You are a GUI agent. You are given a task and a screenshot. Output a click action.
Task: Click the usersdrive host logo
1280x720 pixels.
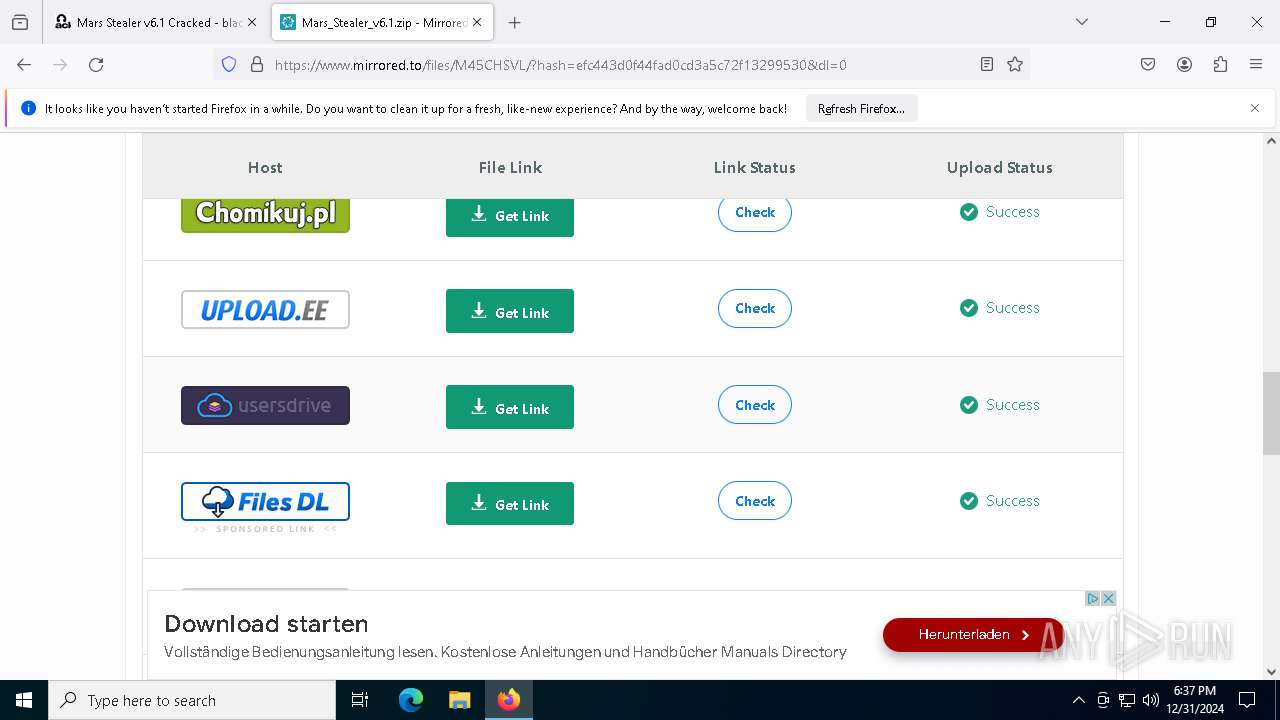pyautogui.click(x=265, y=405)
